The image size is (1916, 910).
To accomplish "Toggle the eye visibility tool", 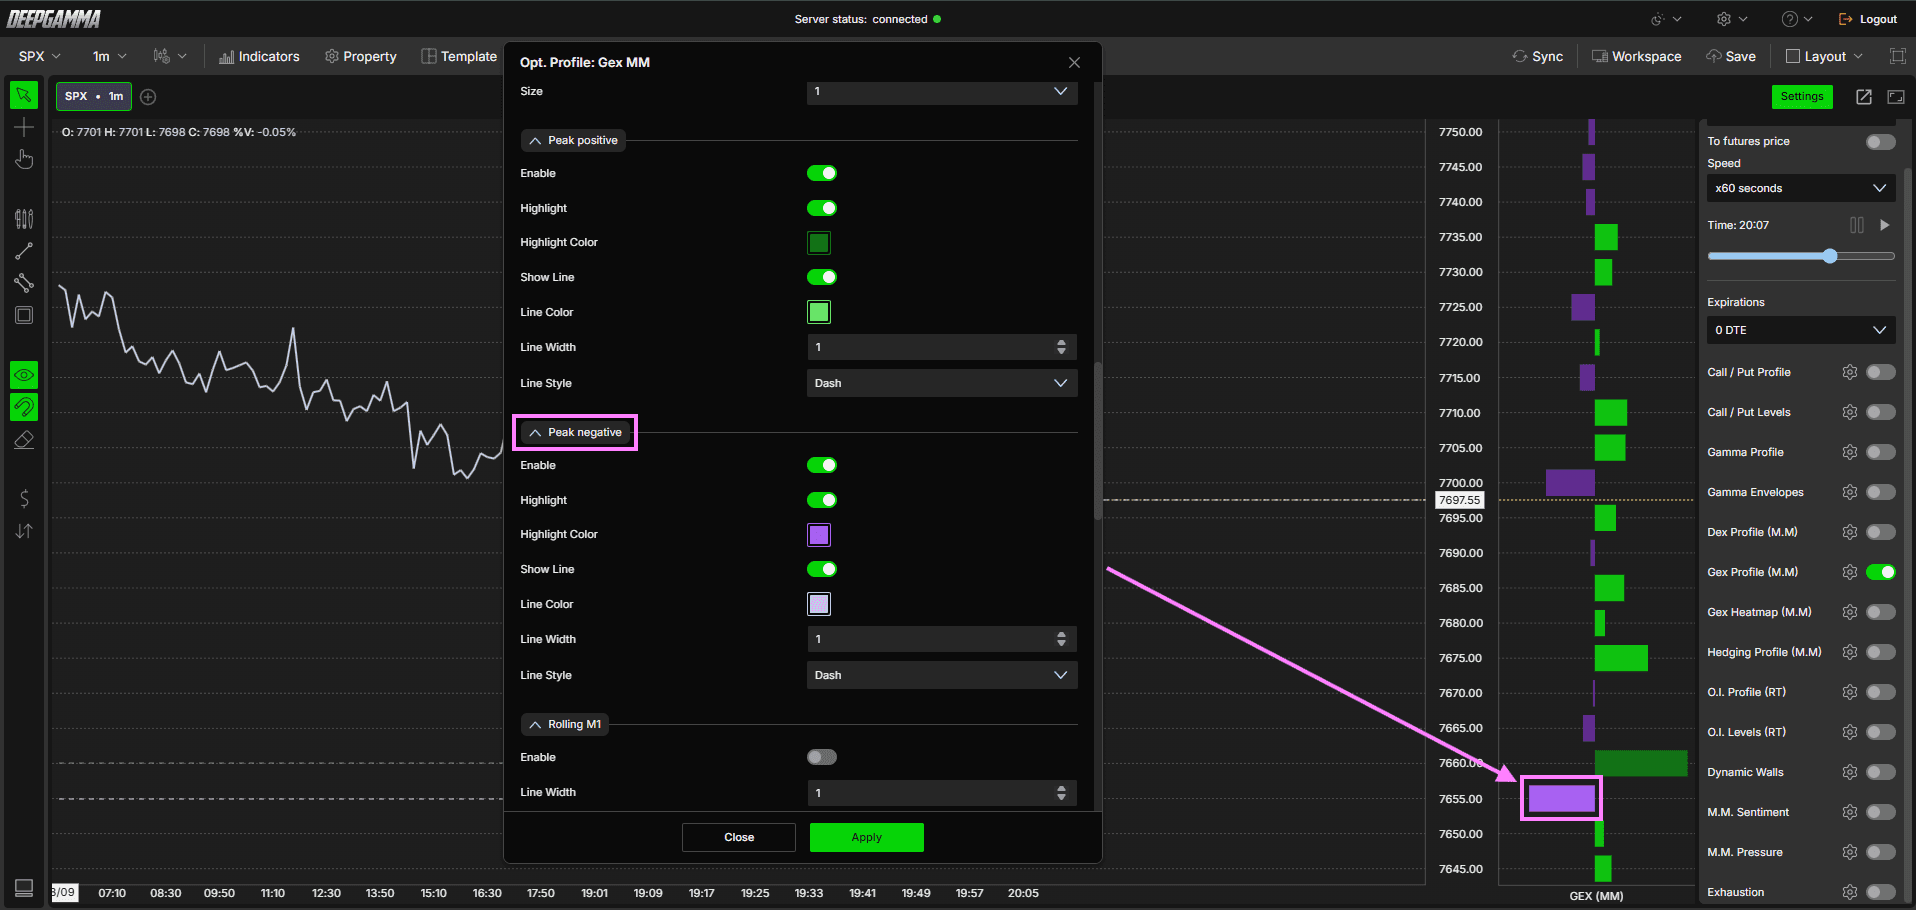I will coord(24,375).
